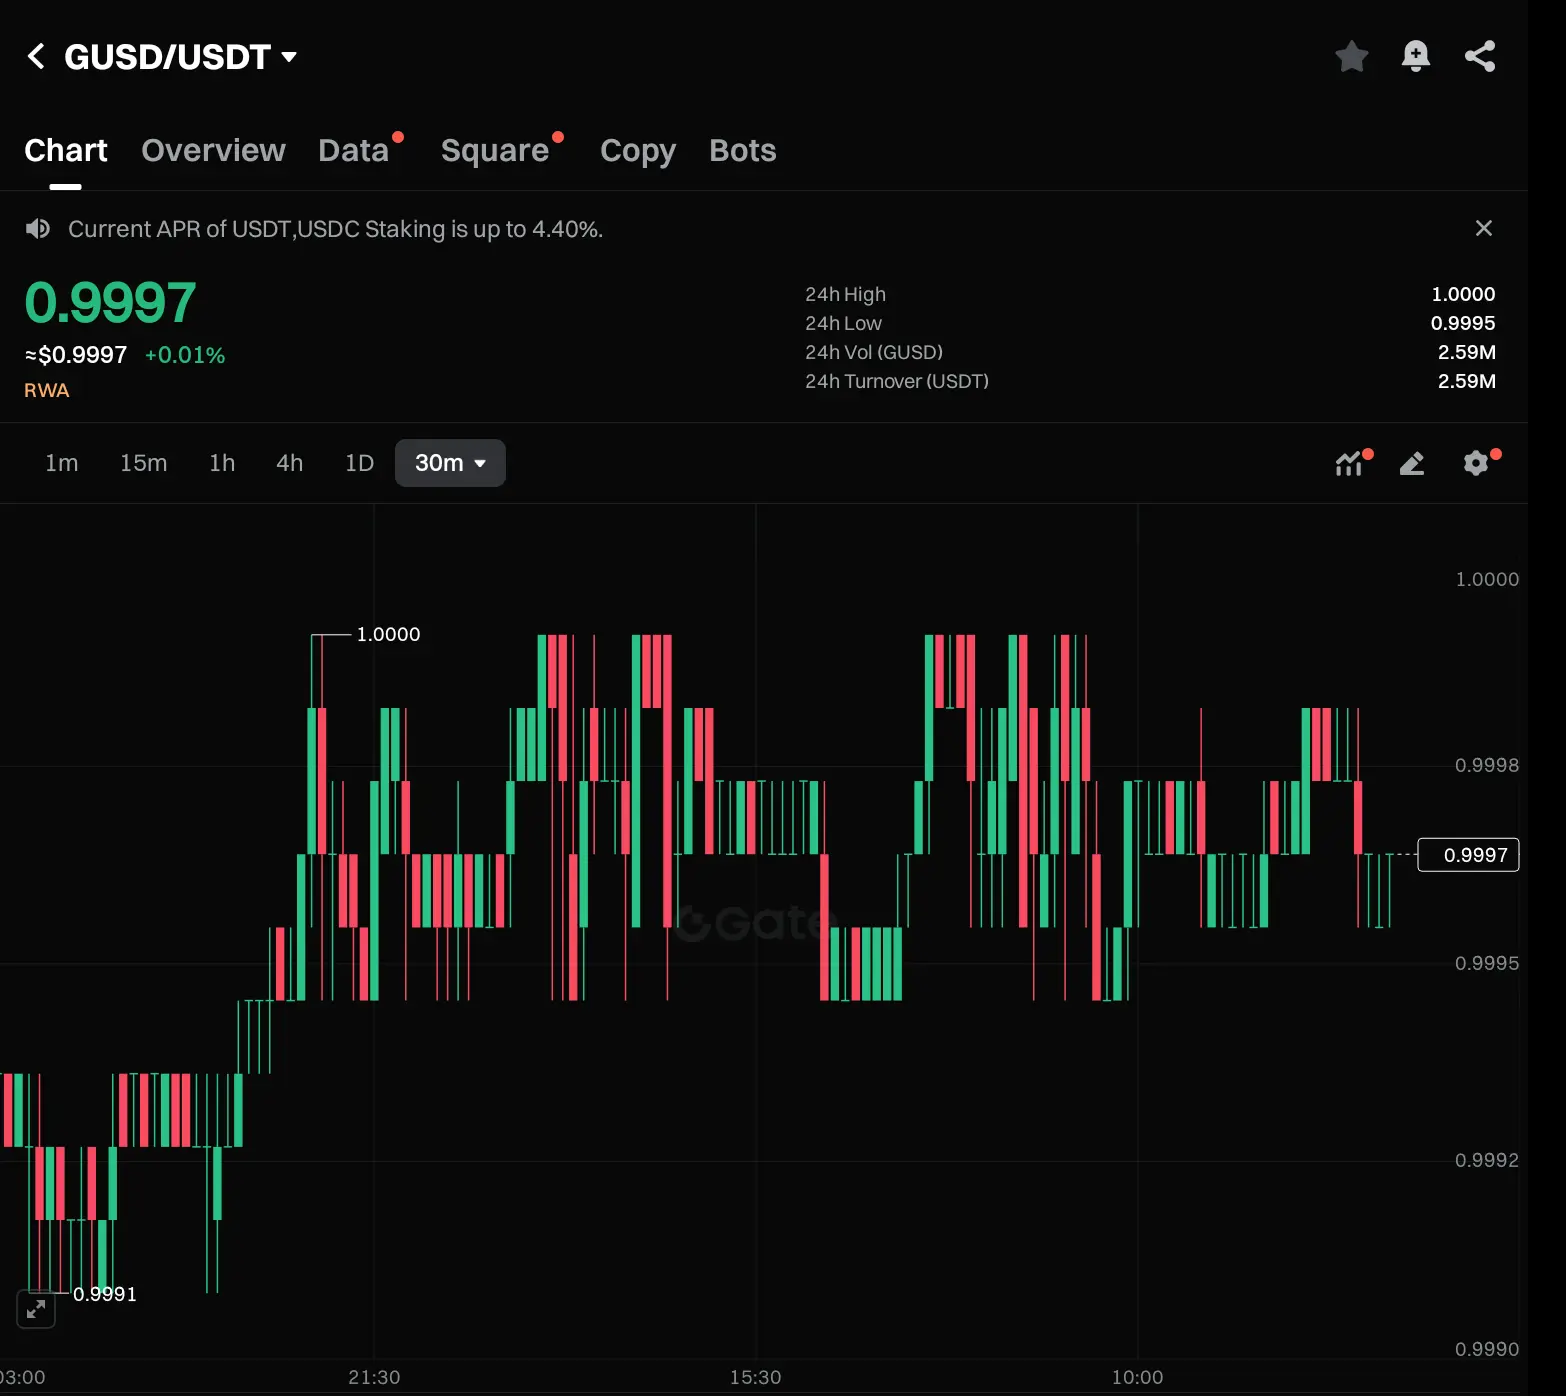Open the Data tab
The width and height of the screenshot is (1566, 1396).
pyautogui.click(x=354, y=150)
